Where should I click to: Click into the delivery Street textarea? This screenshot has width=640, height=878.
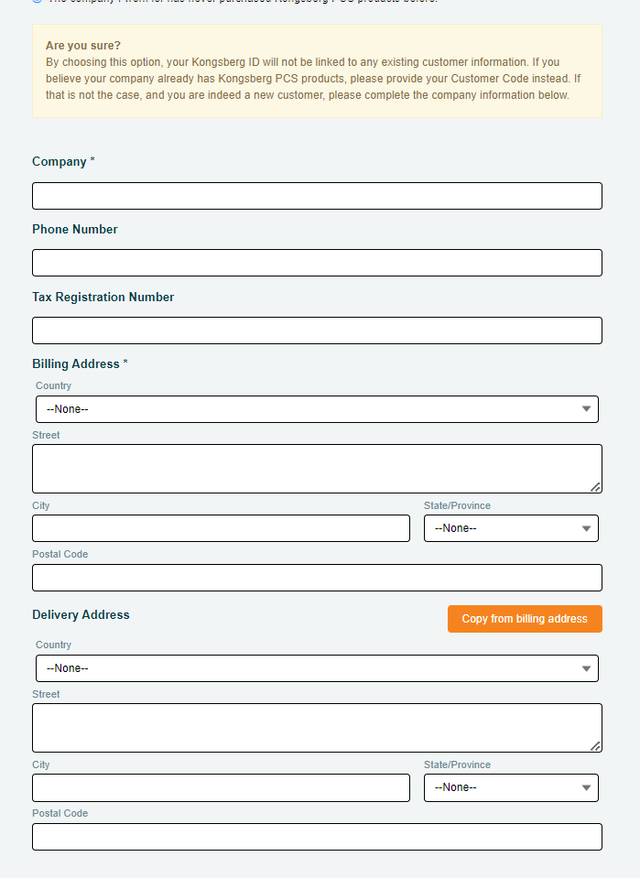point(316,726)
